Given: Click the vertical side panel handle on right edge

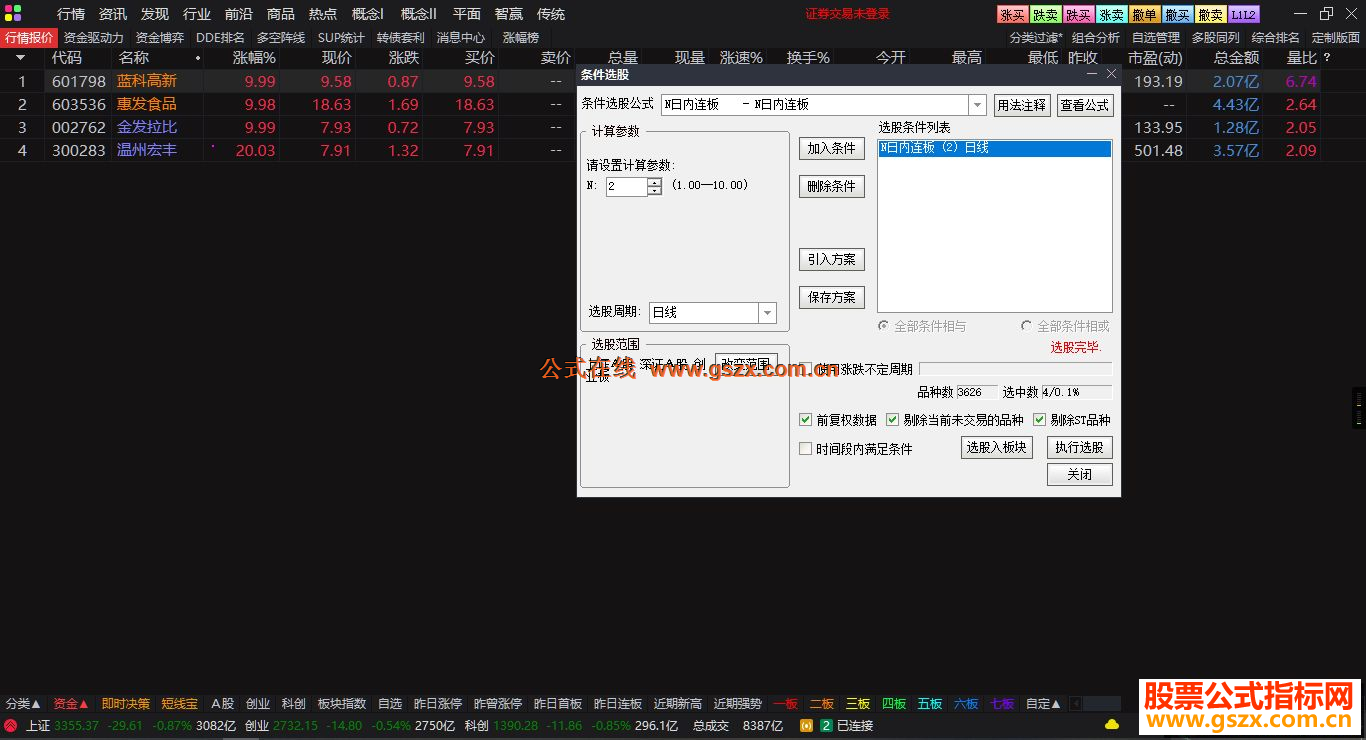Looking at the screenshot, I should pos(1358,409).
